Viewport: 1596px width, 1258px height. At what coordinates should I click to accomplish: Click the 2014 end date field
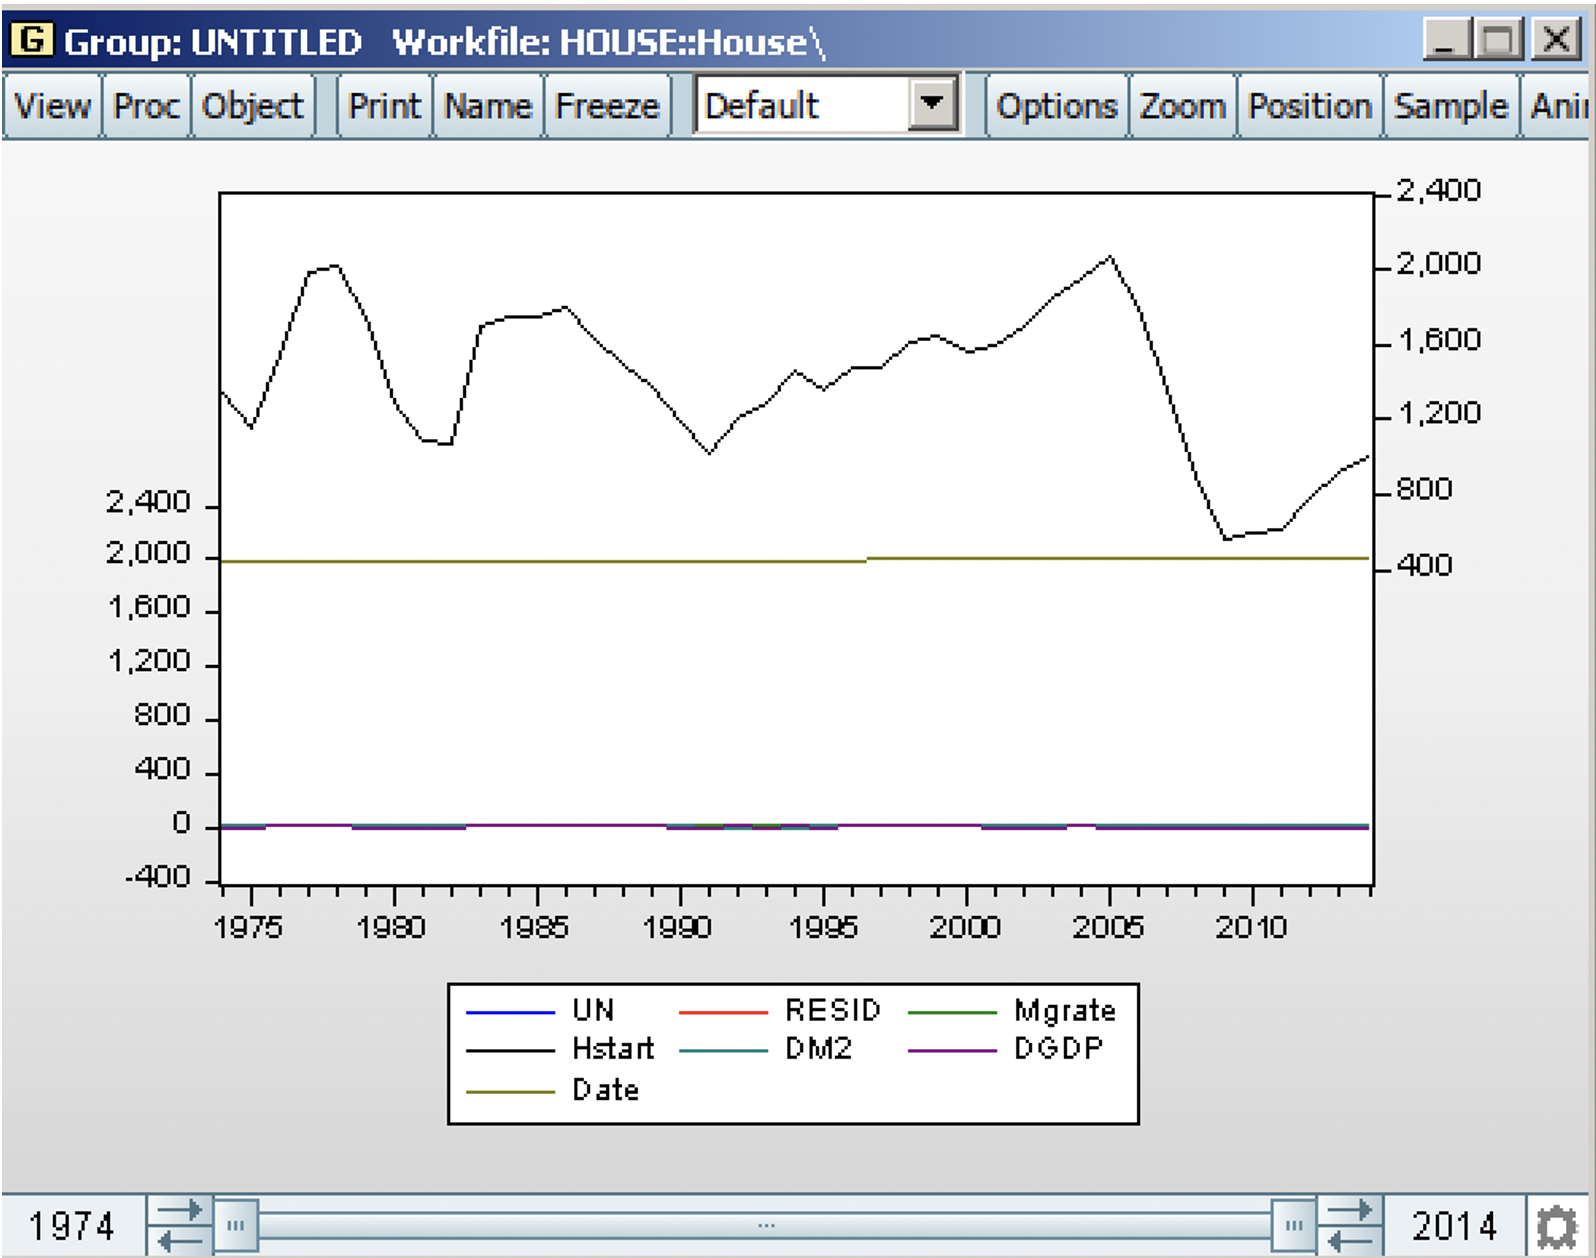click(1454, 1226)
